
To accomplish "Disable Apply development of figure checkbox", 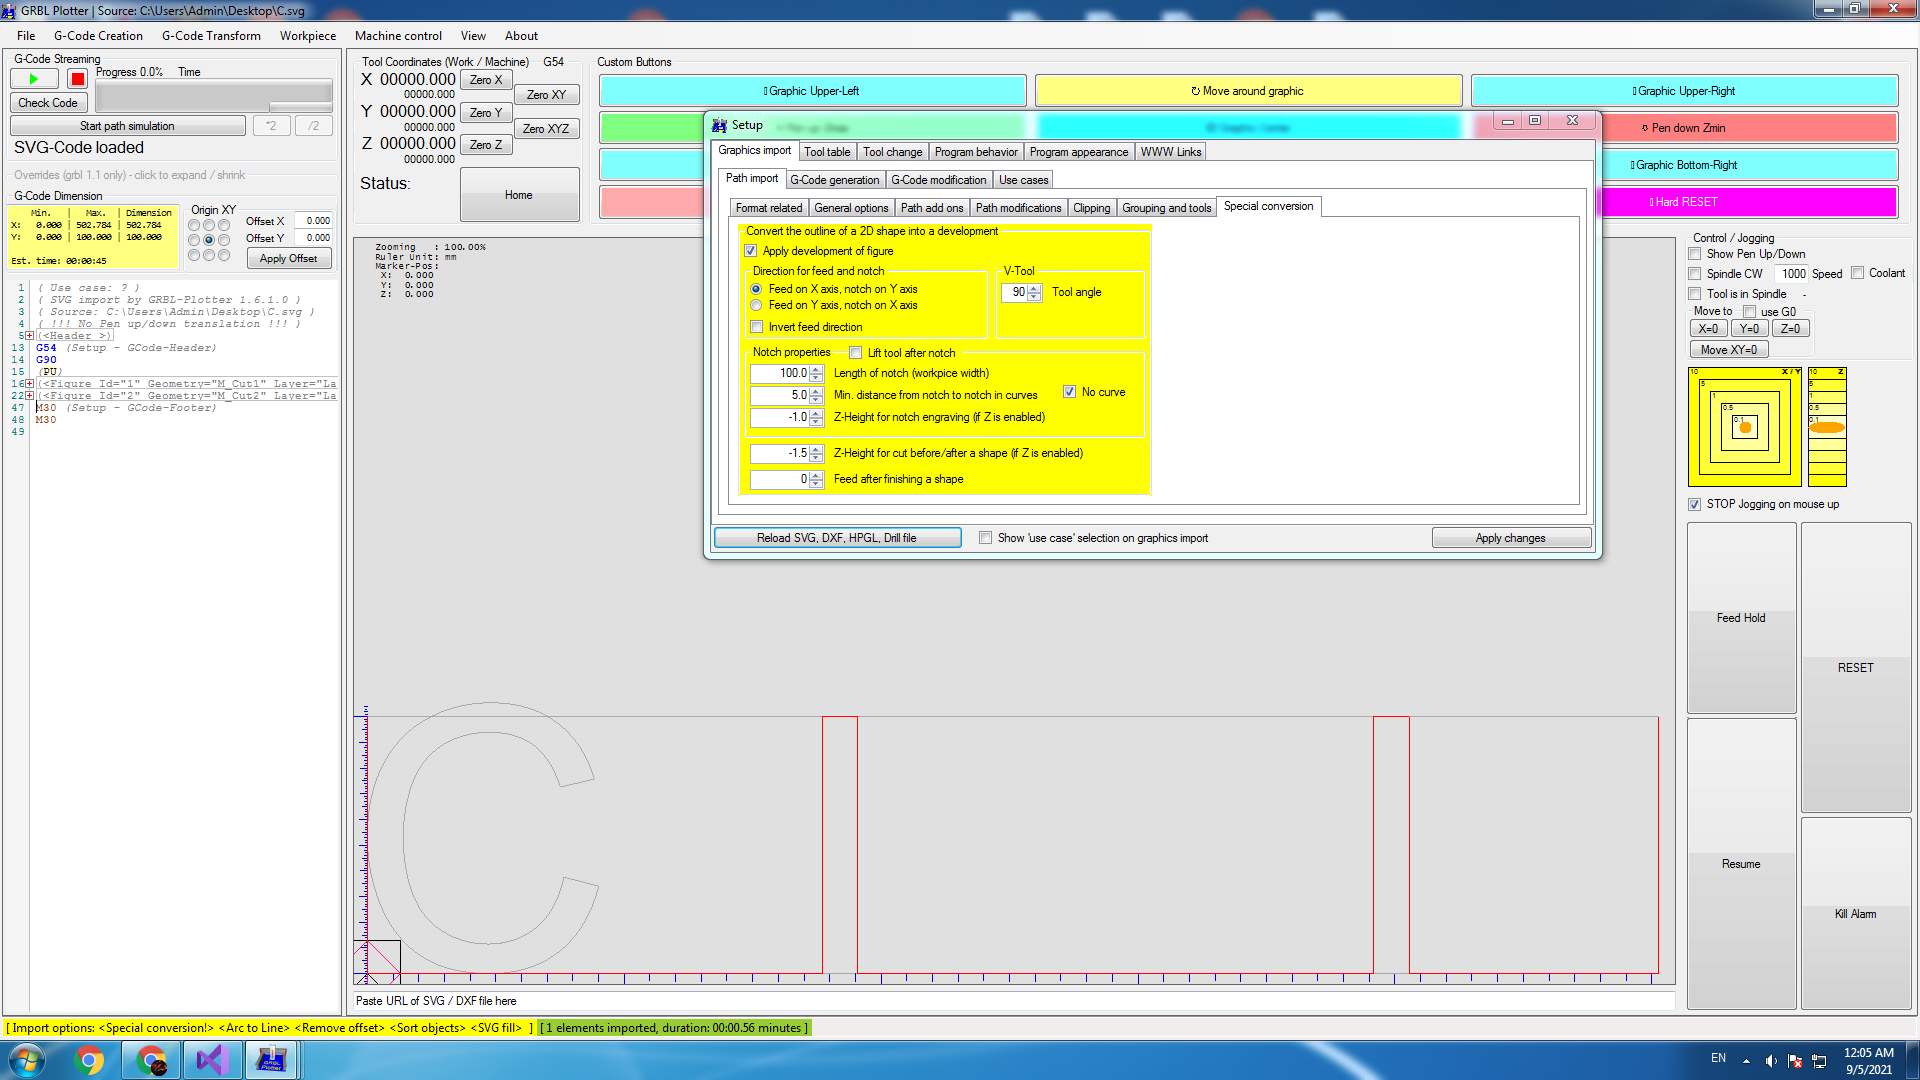I will (x=751, y=251).
